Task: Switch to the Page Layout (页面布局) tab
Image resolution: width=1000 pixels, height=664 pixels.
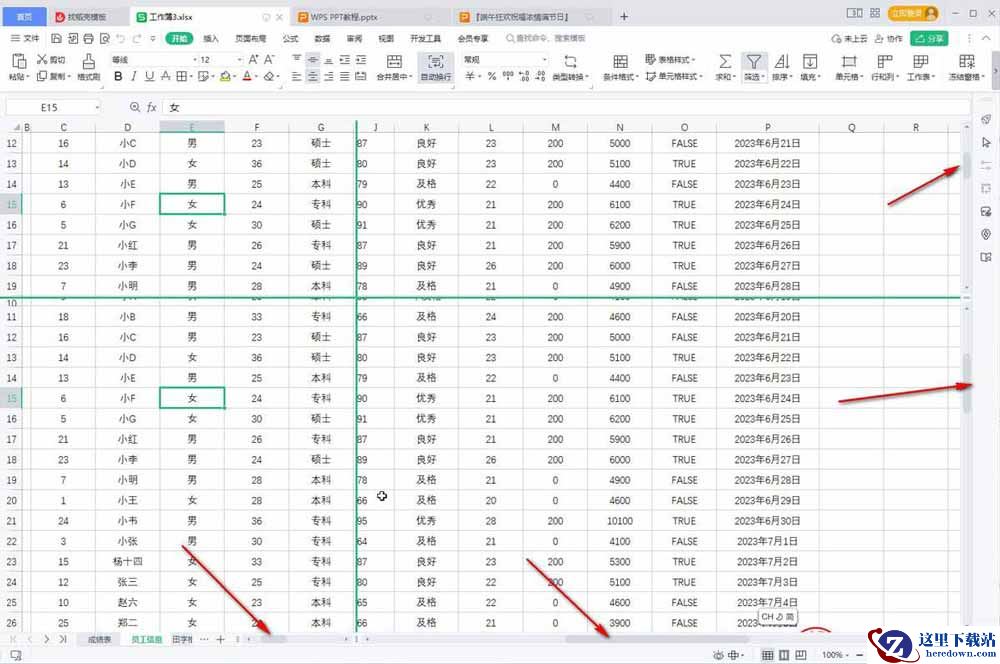Action: coord(251,39)
